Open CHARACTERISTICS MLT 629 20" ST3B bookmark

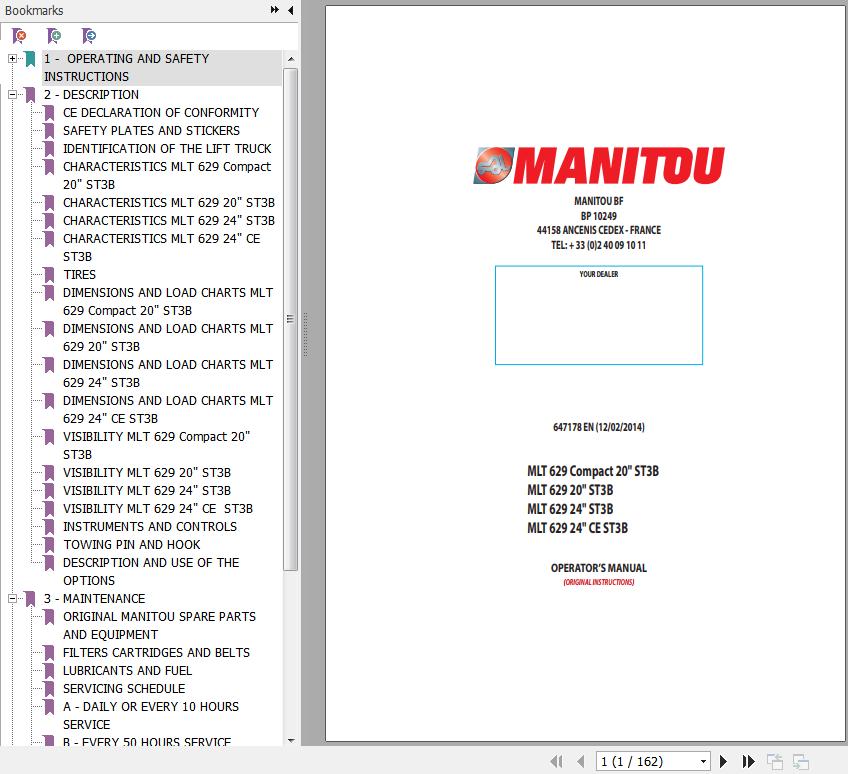point(169,202)
